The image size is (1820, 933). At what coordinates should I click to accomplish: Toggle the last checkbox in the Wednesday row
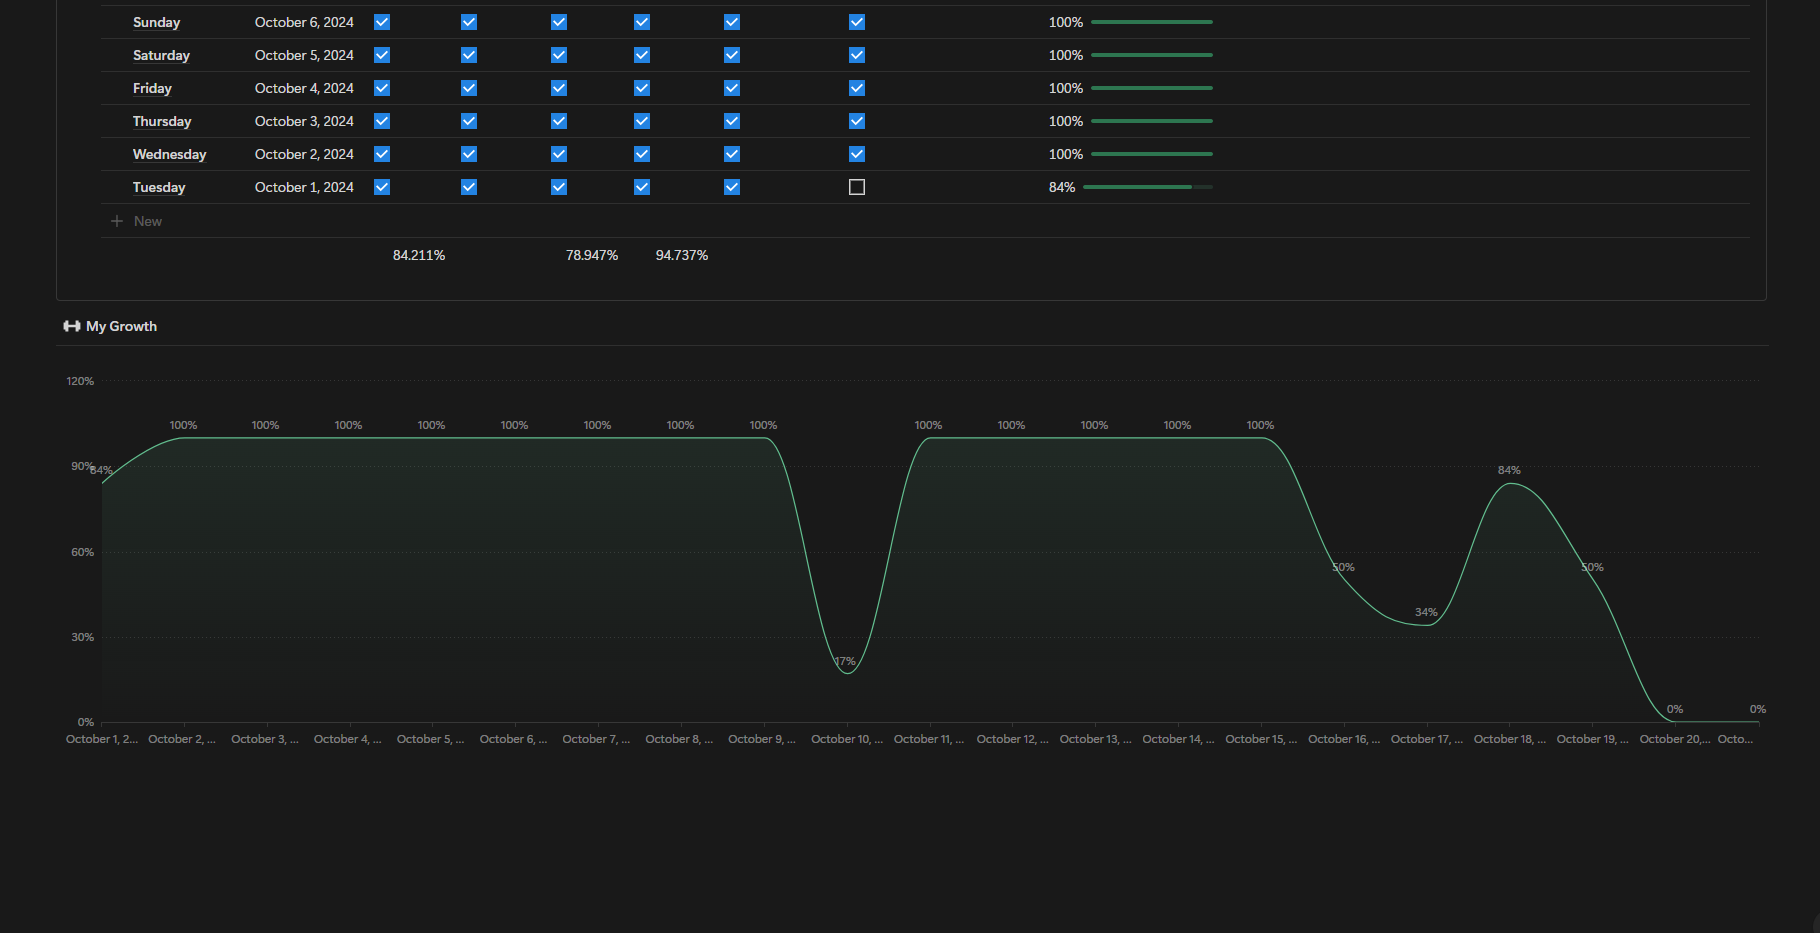(x=857, y=154)
